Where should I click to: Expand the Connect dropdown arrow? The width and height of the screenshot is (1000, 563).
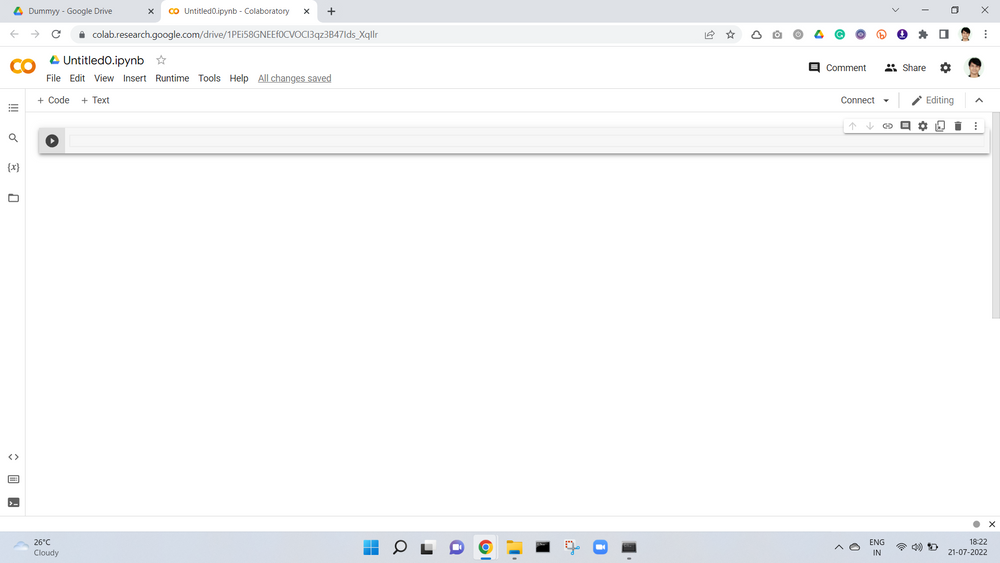coord(886,100)
